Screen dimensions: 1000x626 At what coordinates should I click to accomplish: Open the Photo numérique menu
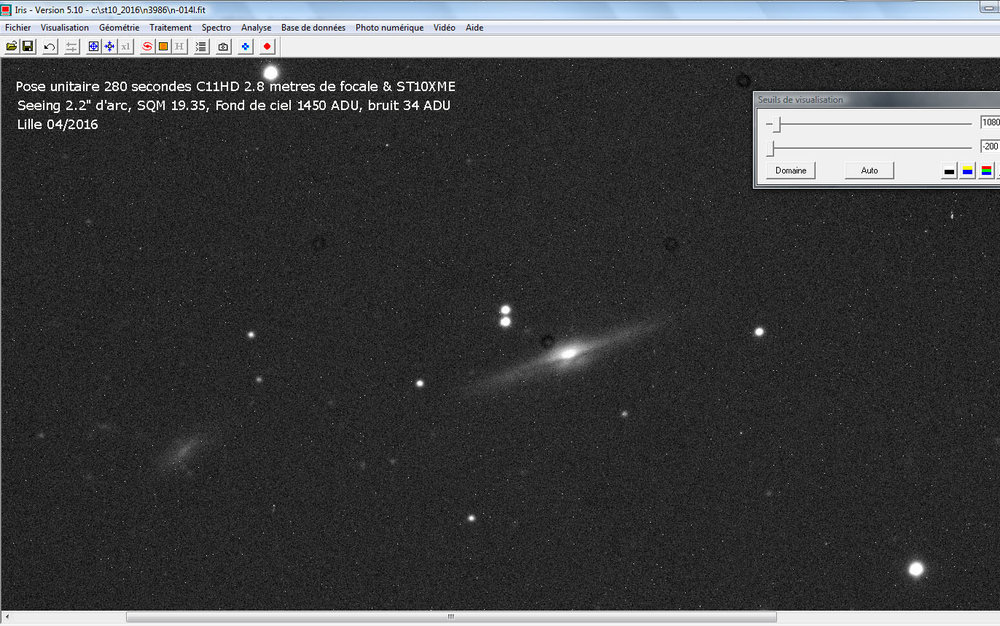[x=389, y=27]
